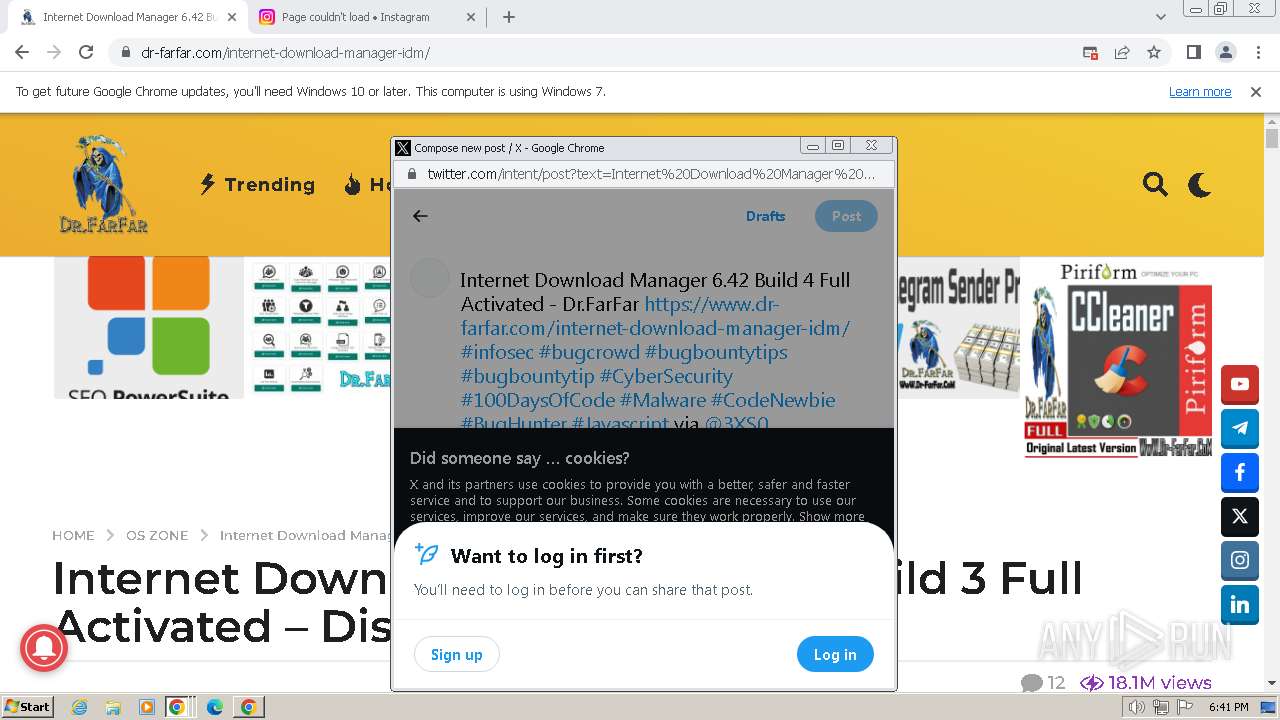Open the Chrome profile avatar
1280x720 pixels.
(1225, 52)
